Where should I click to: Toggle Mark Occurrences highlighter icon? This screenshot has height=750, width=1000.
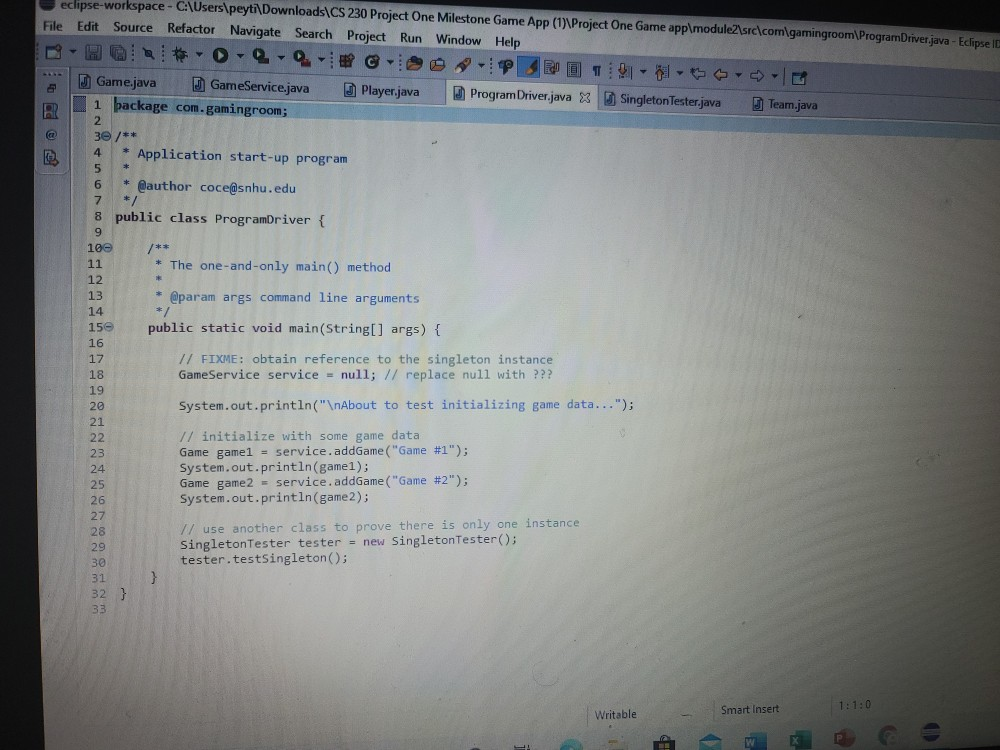[x=527, y=68]
